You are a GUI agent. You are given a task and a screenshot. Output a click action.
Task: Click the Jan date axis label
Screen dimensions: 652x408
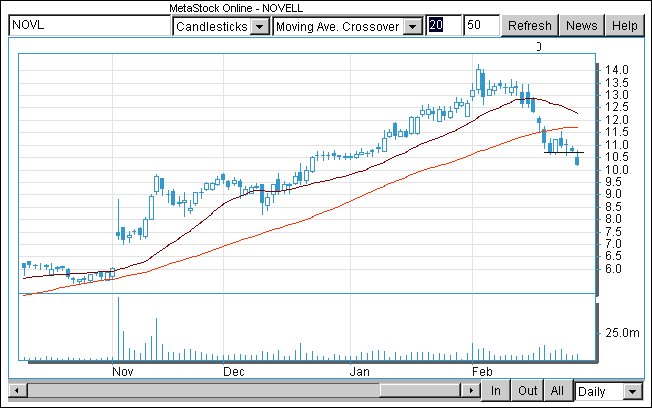pyautogui.click(x=360, y=371)
